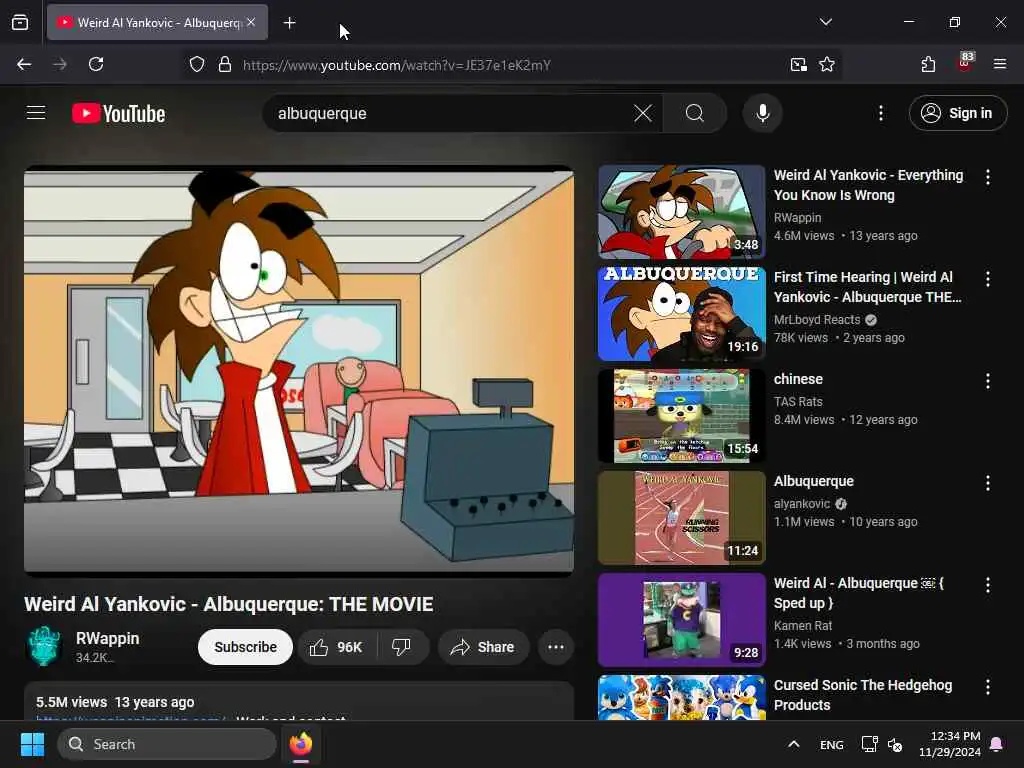This screenshot has width=1024, height=768.
Task: Open options for Everything You Know Is Wrong
Action: 987,176
